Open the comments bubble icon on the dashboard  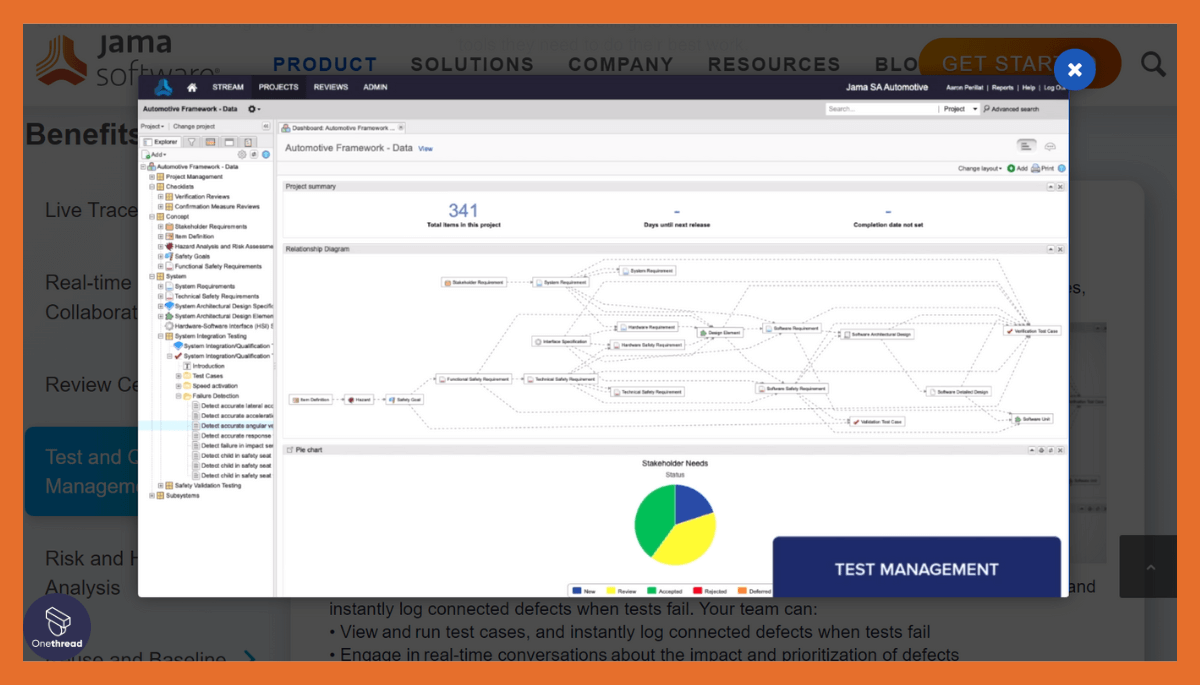tap(1049, 146)
